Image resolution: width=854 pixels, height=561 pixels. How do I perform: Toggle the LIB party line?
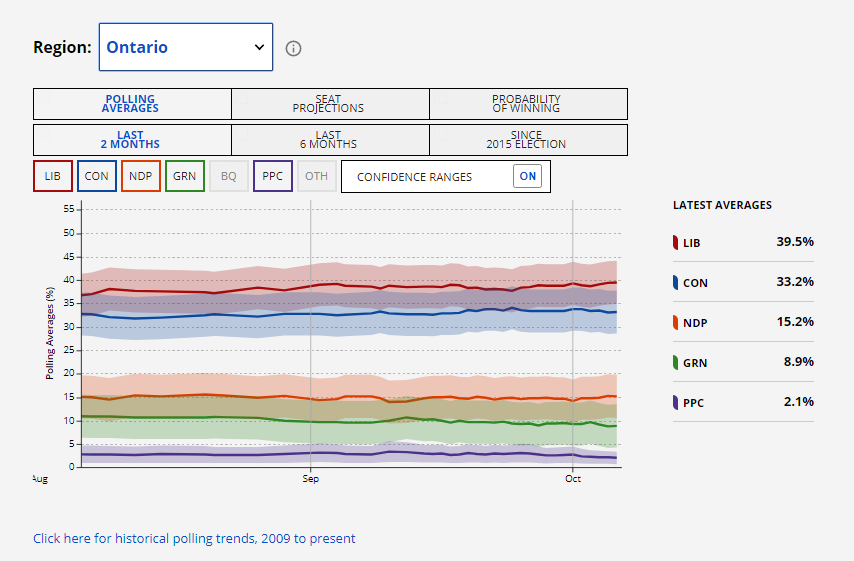point(53,176)
